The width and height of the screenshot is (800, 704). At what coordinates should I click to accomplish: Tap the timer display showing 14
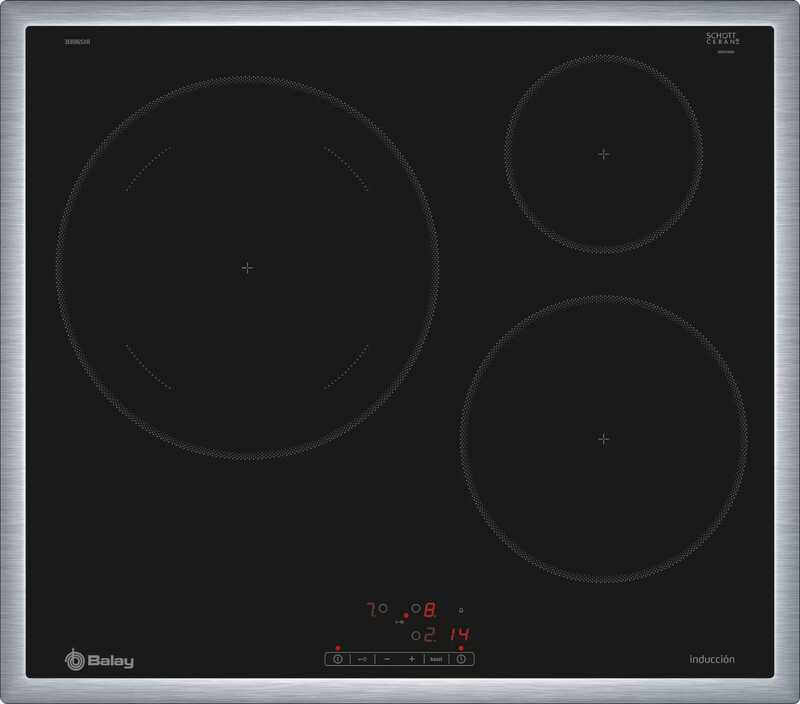pyautogui.click(x=459, y=635)
